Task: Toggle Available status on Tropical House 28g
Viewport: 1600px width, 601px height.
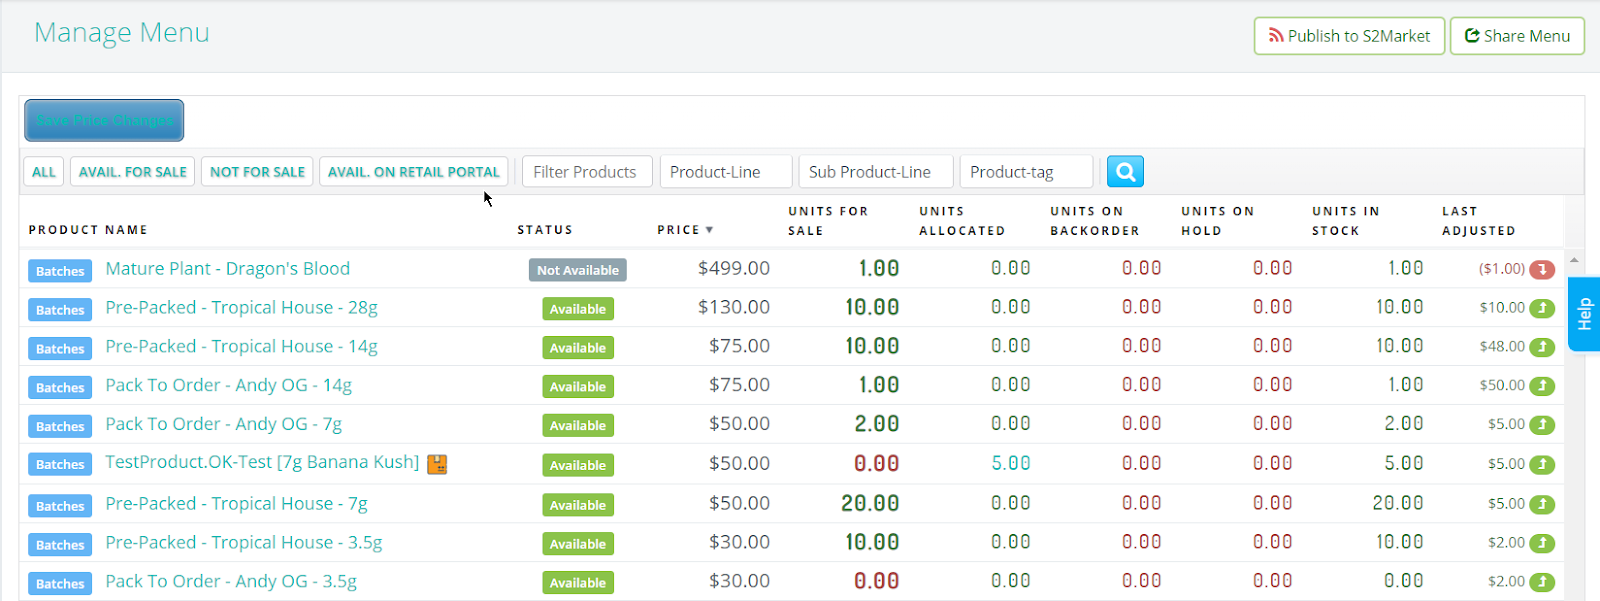Action: [577, 309]
